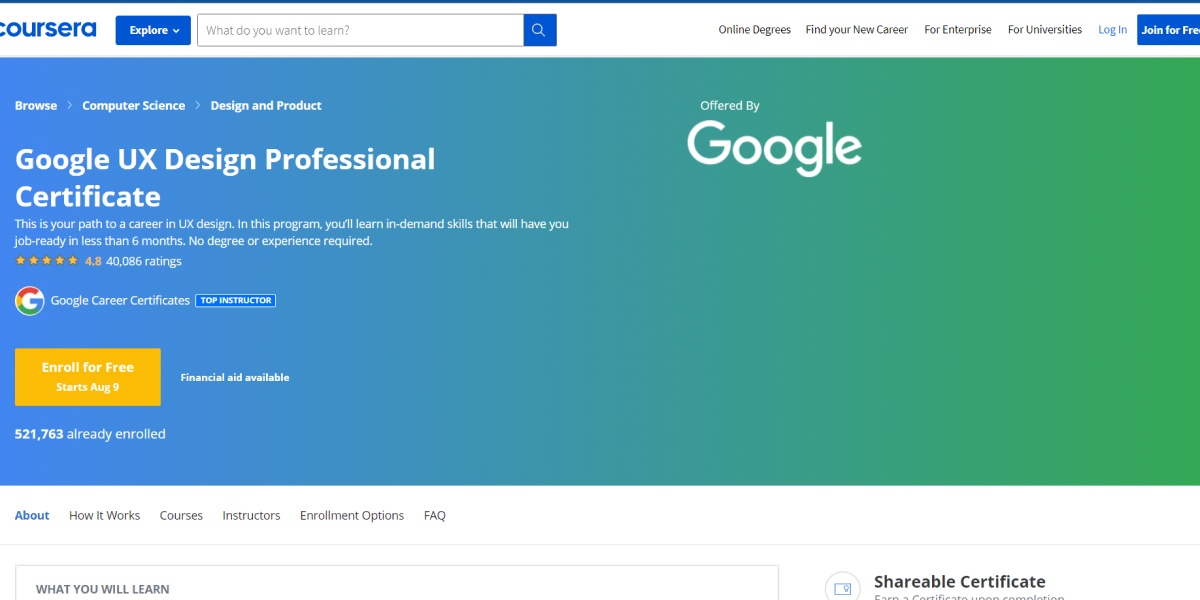Open the Explore dropdown
The width and height of the screenshot is (1200, 600).
pos(153,30)
